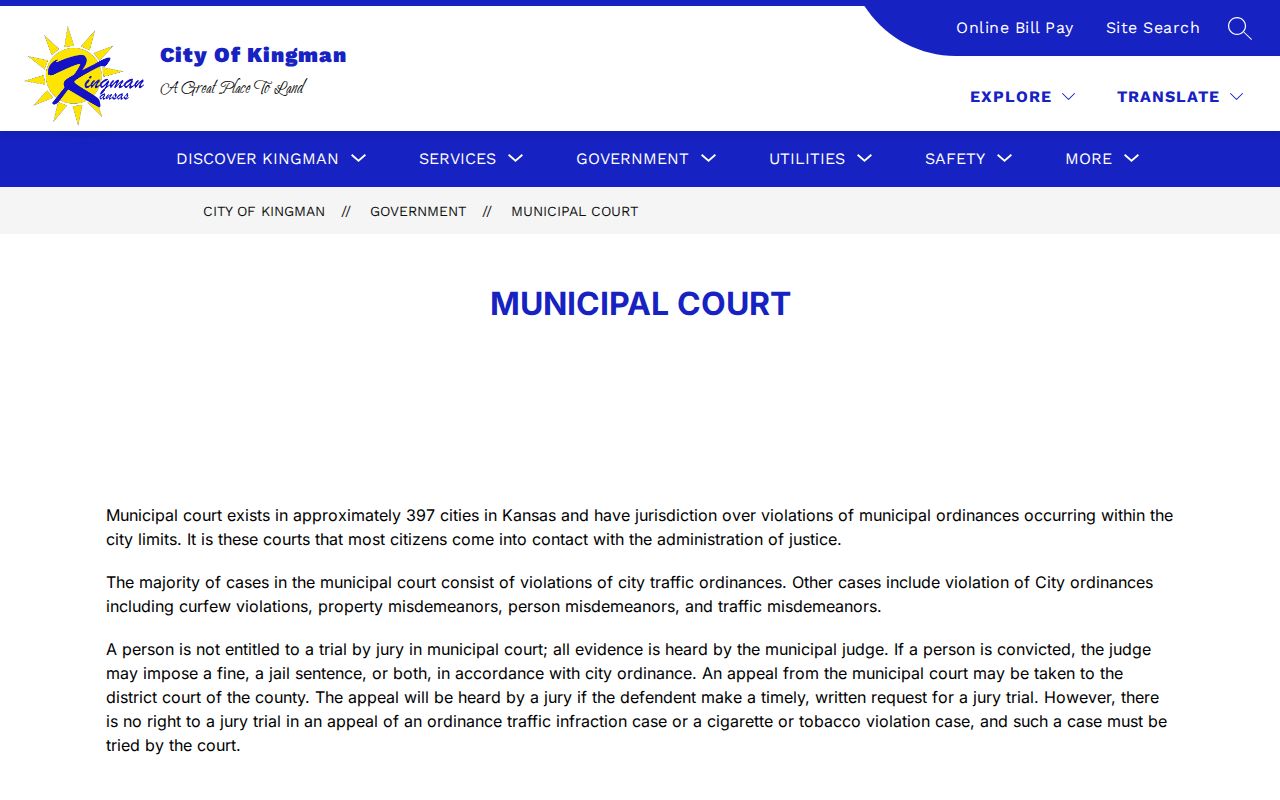Click the chevron beside MORE
This screenshot has height=800, width=1280.
click(1132, 158)
